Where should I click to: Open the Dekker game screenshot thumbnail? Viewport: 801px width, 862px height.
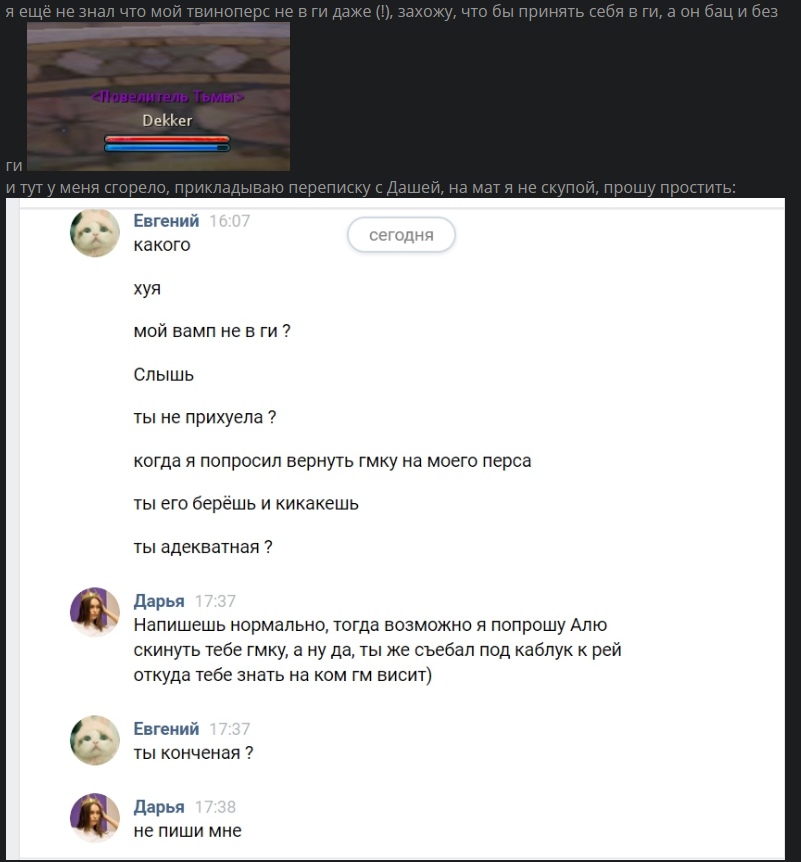pyautogui.click(x=158, y=97)
